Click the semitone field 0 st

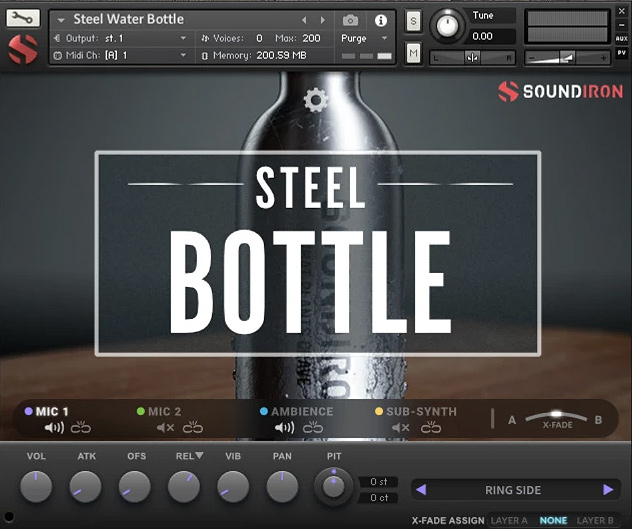tap(378, 482)
